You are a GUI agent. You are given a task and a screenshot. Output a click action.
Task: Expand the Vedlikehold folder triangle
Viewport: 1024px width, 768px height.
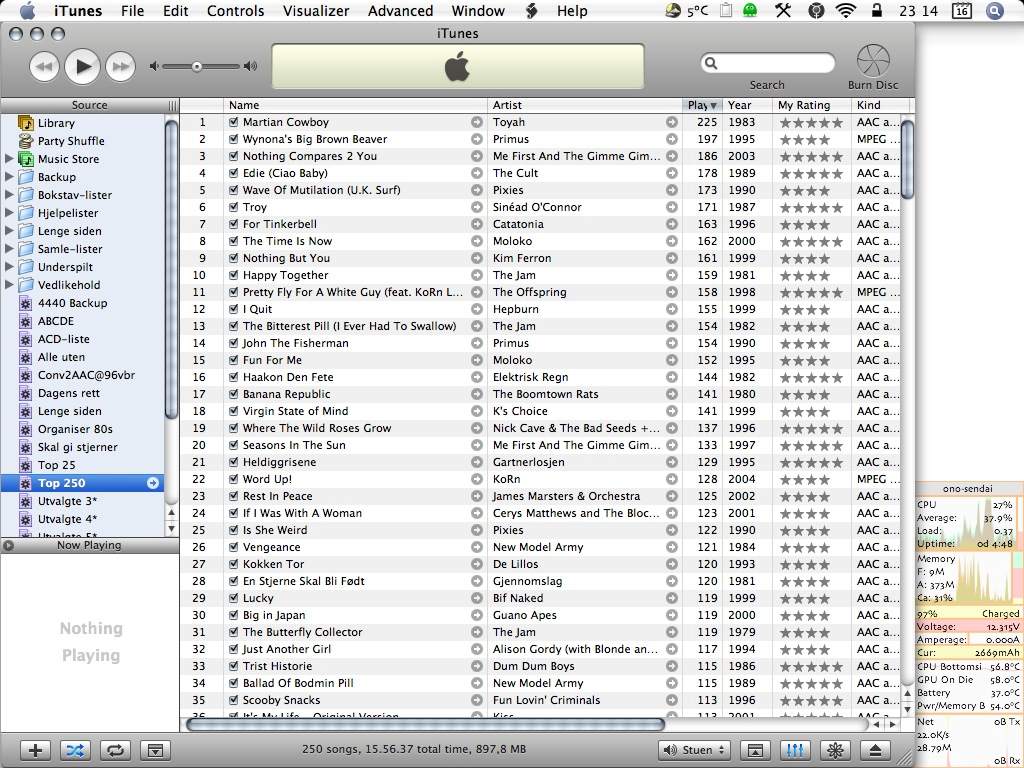point(9,285)
